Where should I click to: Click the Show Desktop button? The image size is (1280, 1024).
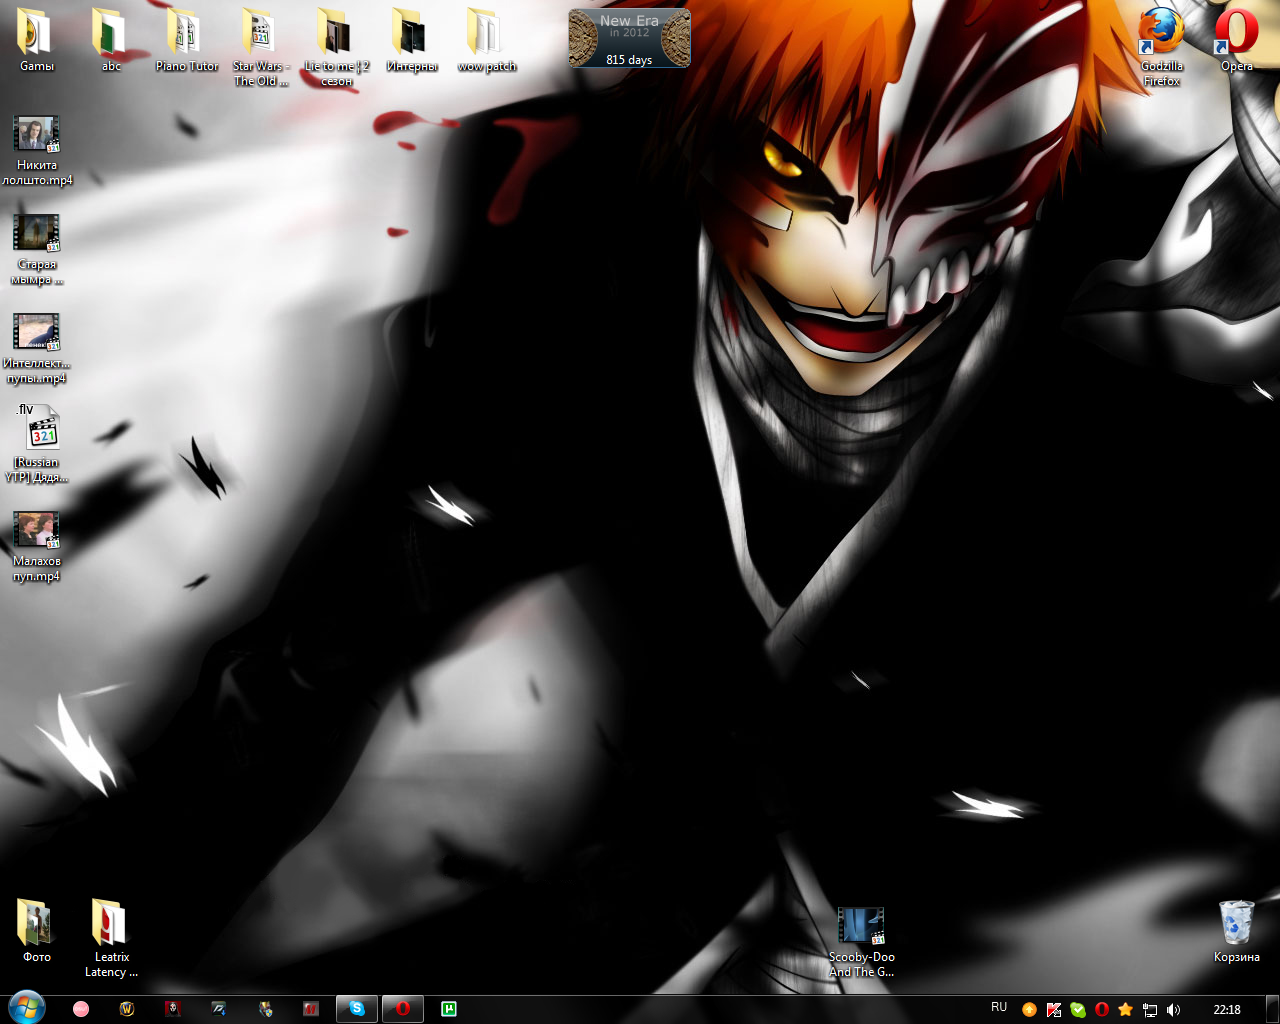pos(1272,1009)
